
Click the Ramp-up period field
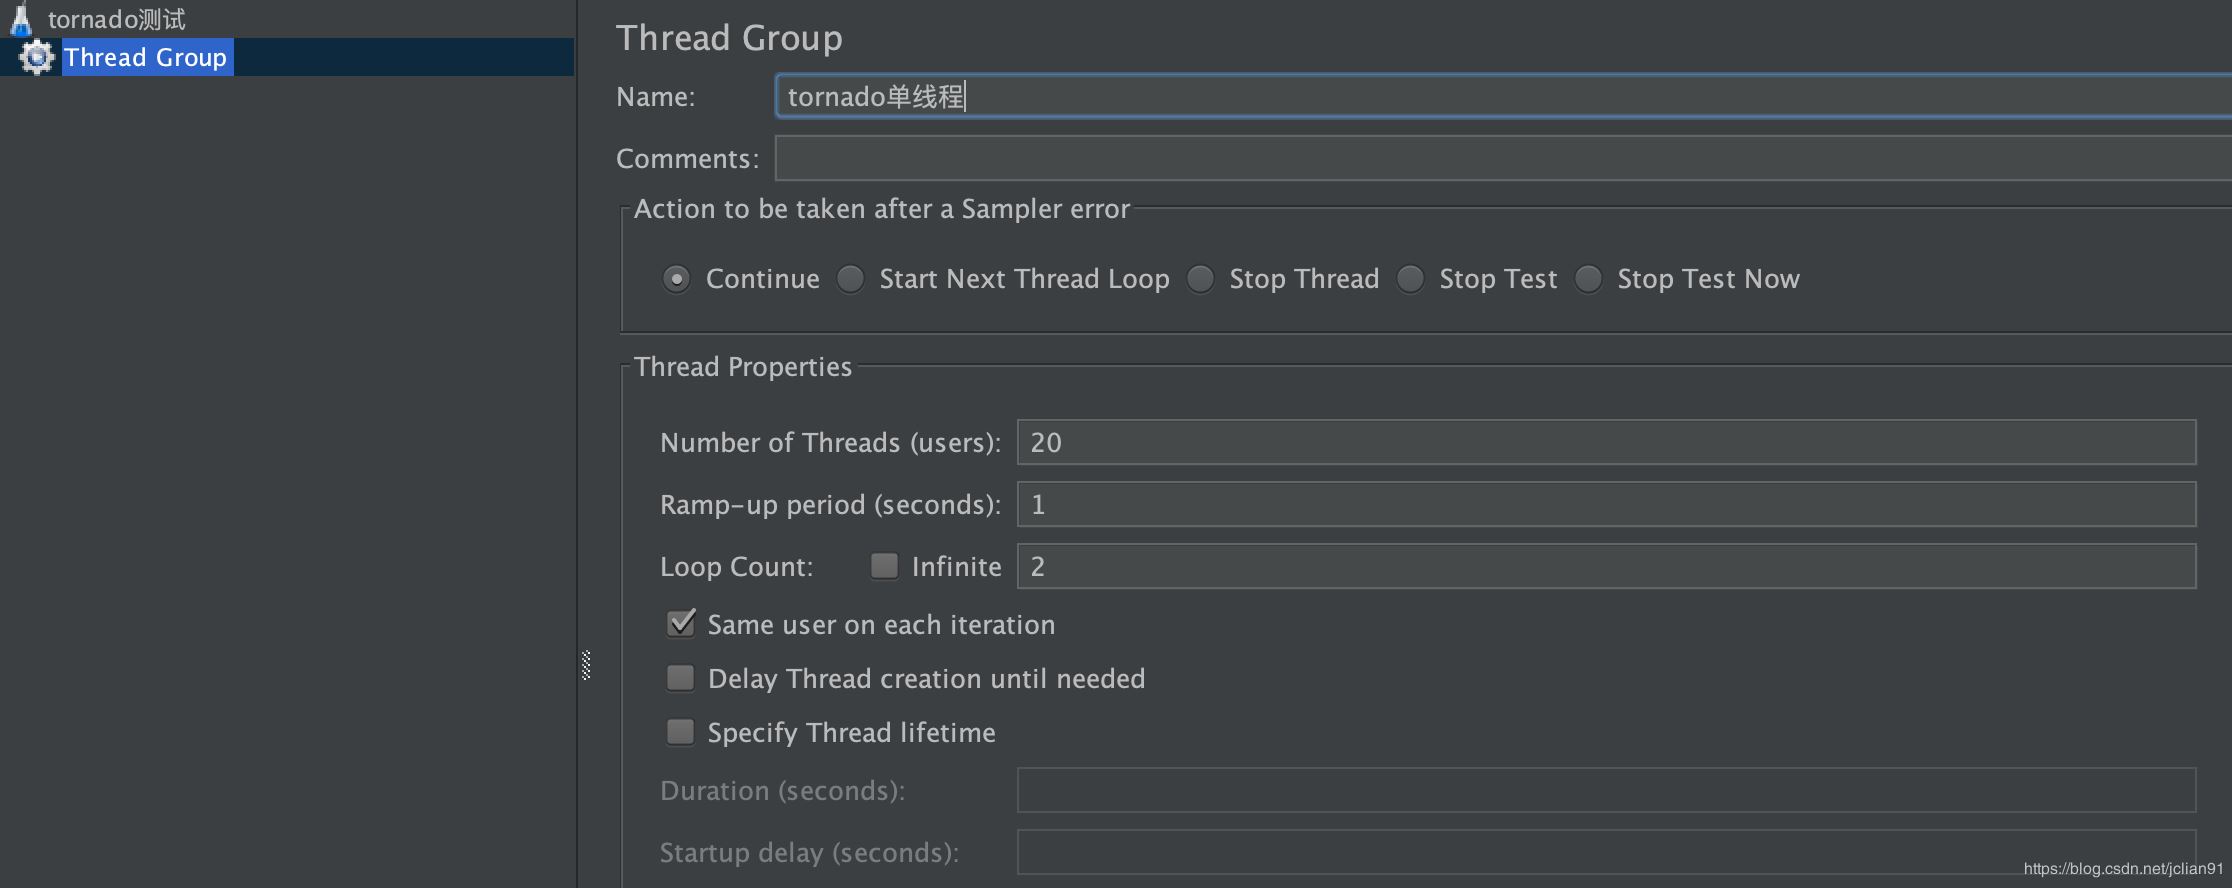coord(1605,504)
